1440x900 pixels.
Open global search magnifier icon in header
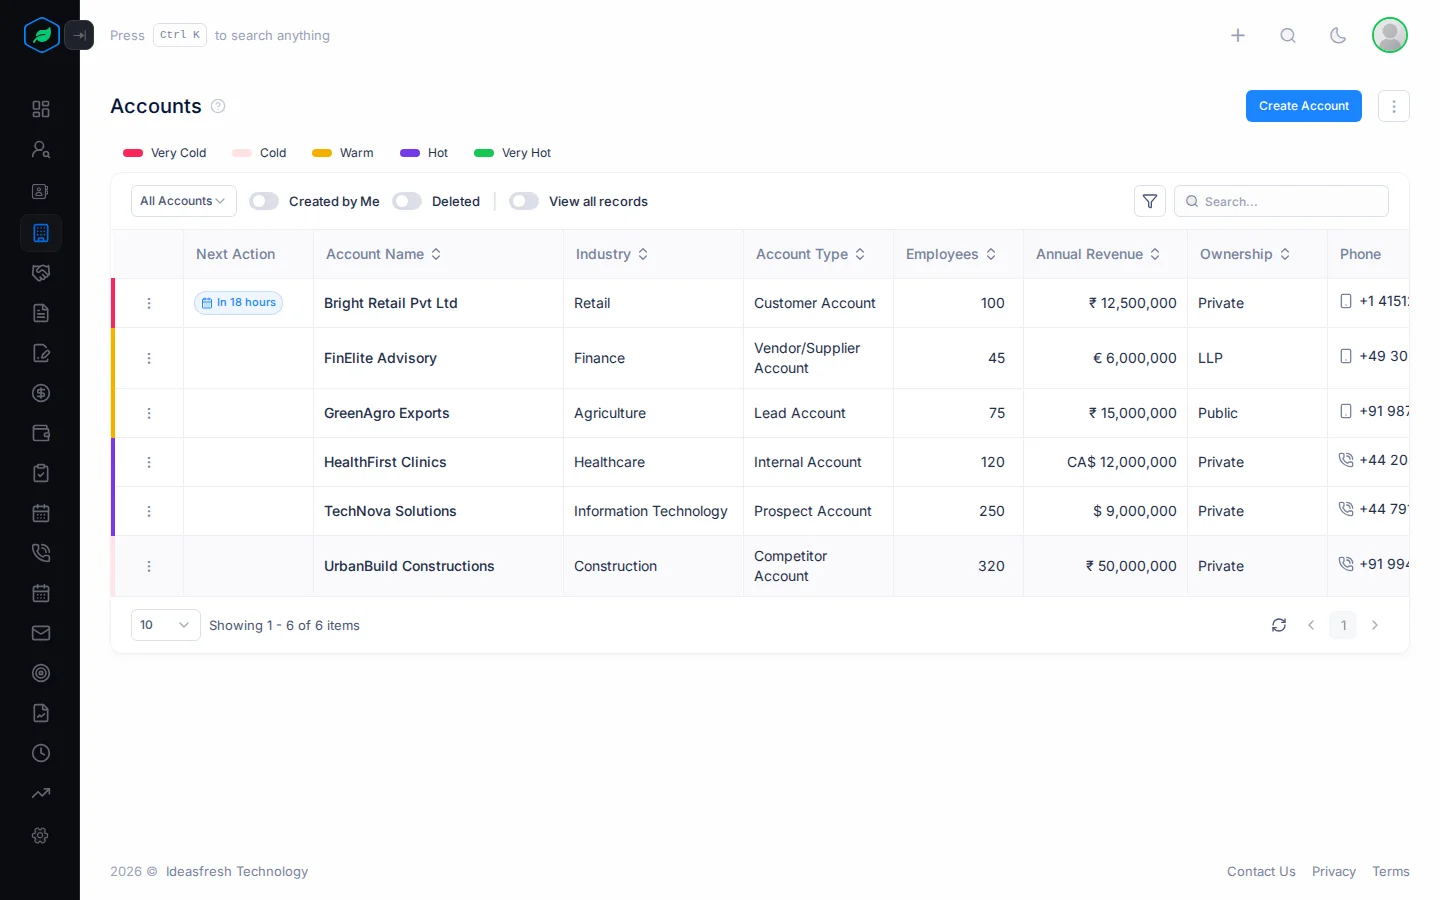coord(1288,35)
